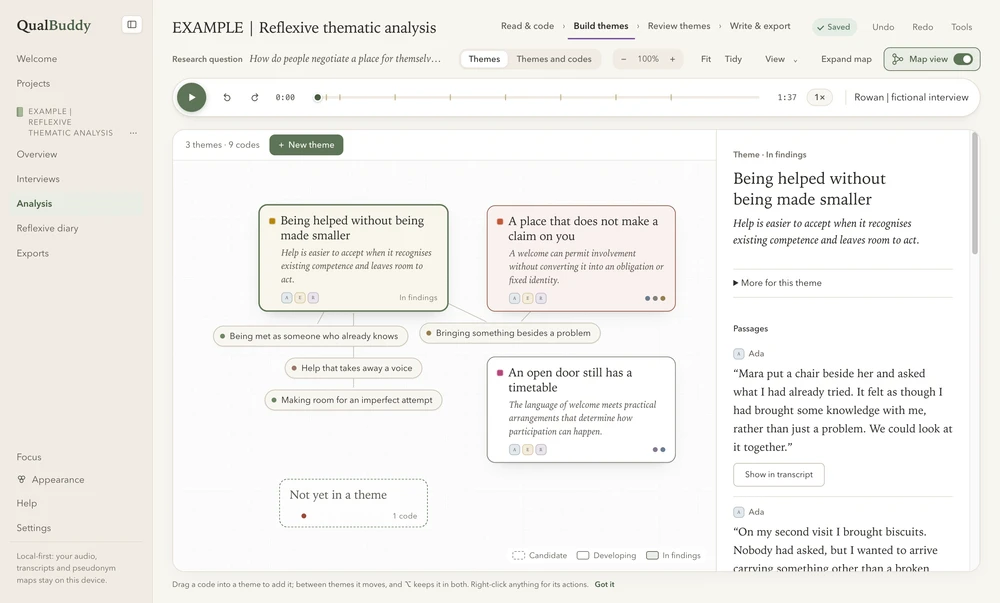Open Projects in the sidebar

click(33, 84)
